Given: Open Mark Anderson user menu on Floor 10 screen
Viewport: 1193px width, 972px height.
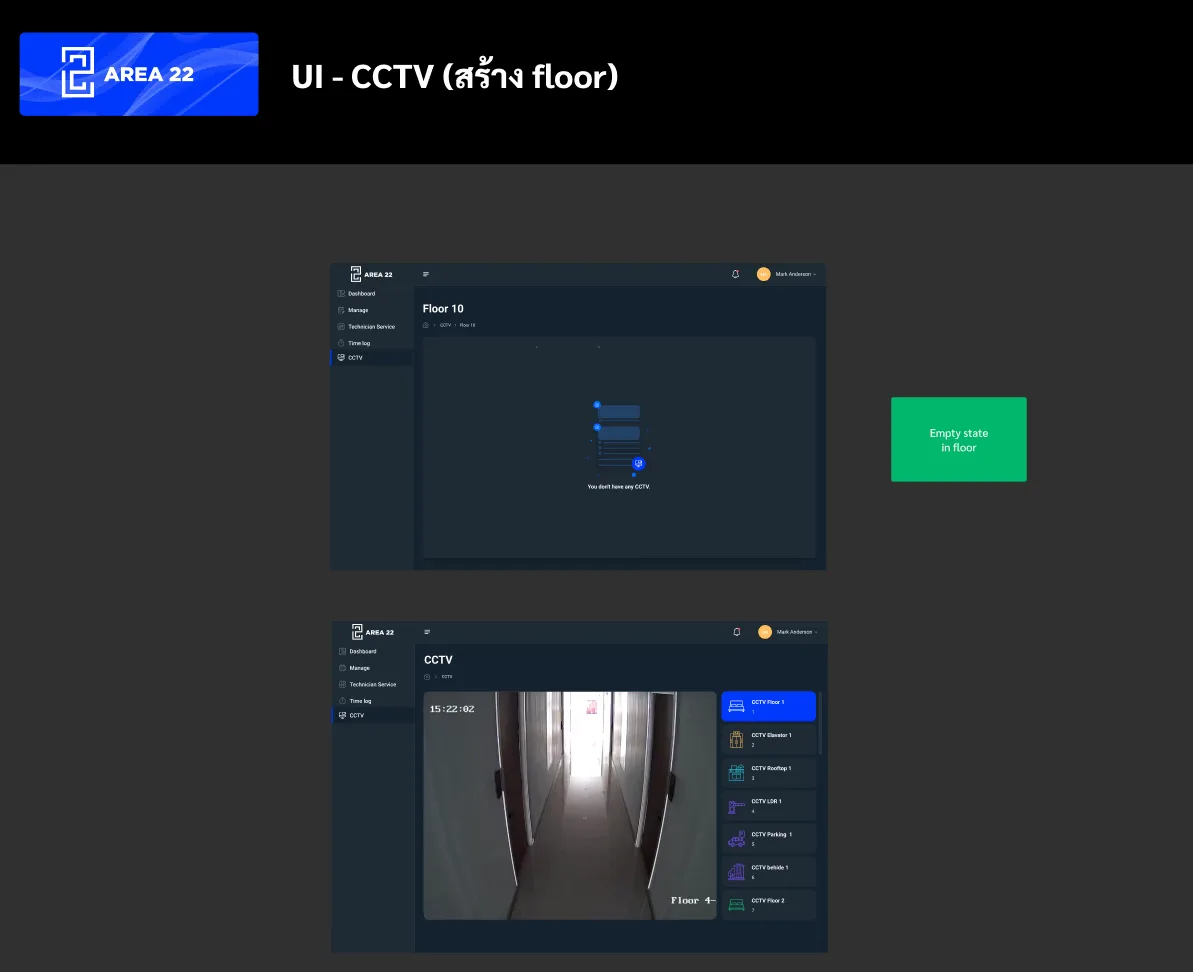Looking at the screenshot, I should pyautogui.click(x=787, y=274).
